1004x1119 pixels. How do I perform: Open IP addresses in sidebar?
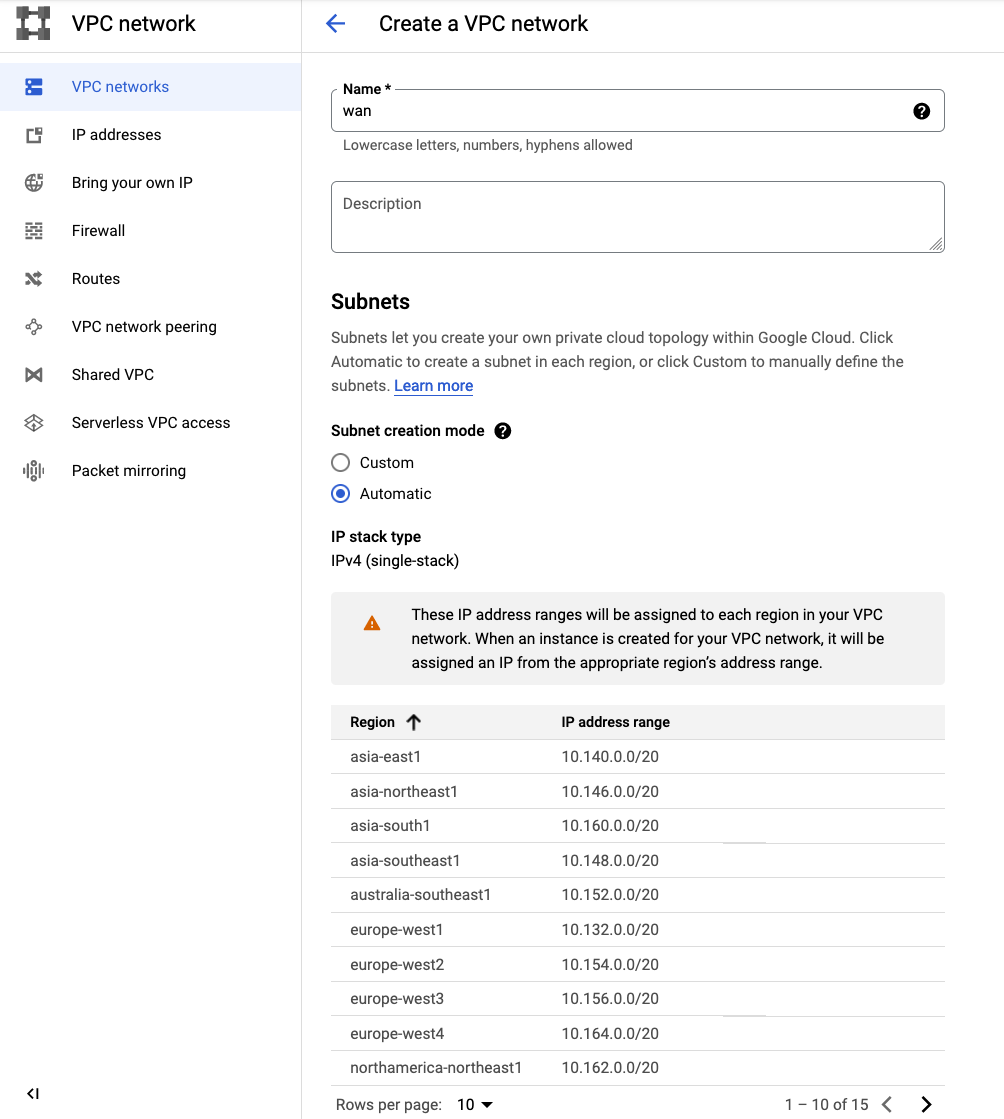click(x=116, y=135)
